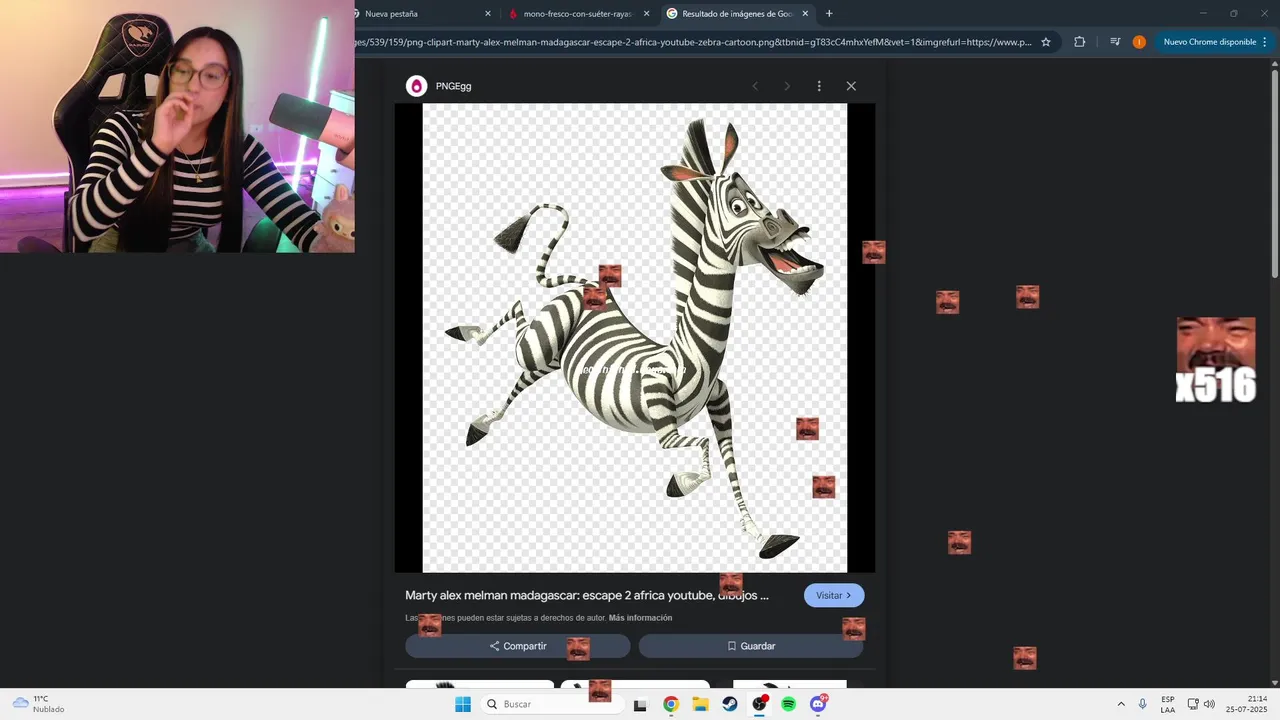The height and width of the screenshot is (720, 1280).
Task: Open the three-dot options of image preview
Action: coord(819,86)
